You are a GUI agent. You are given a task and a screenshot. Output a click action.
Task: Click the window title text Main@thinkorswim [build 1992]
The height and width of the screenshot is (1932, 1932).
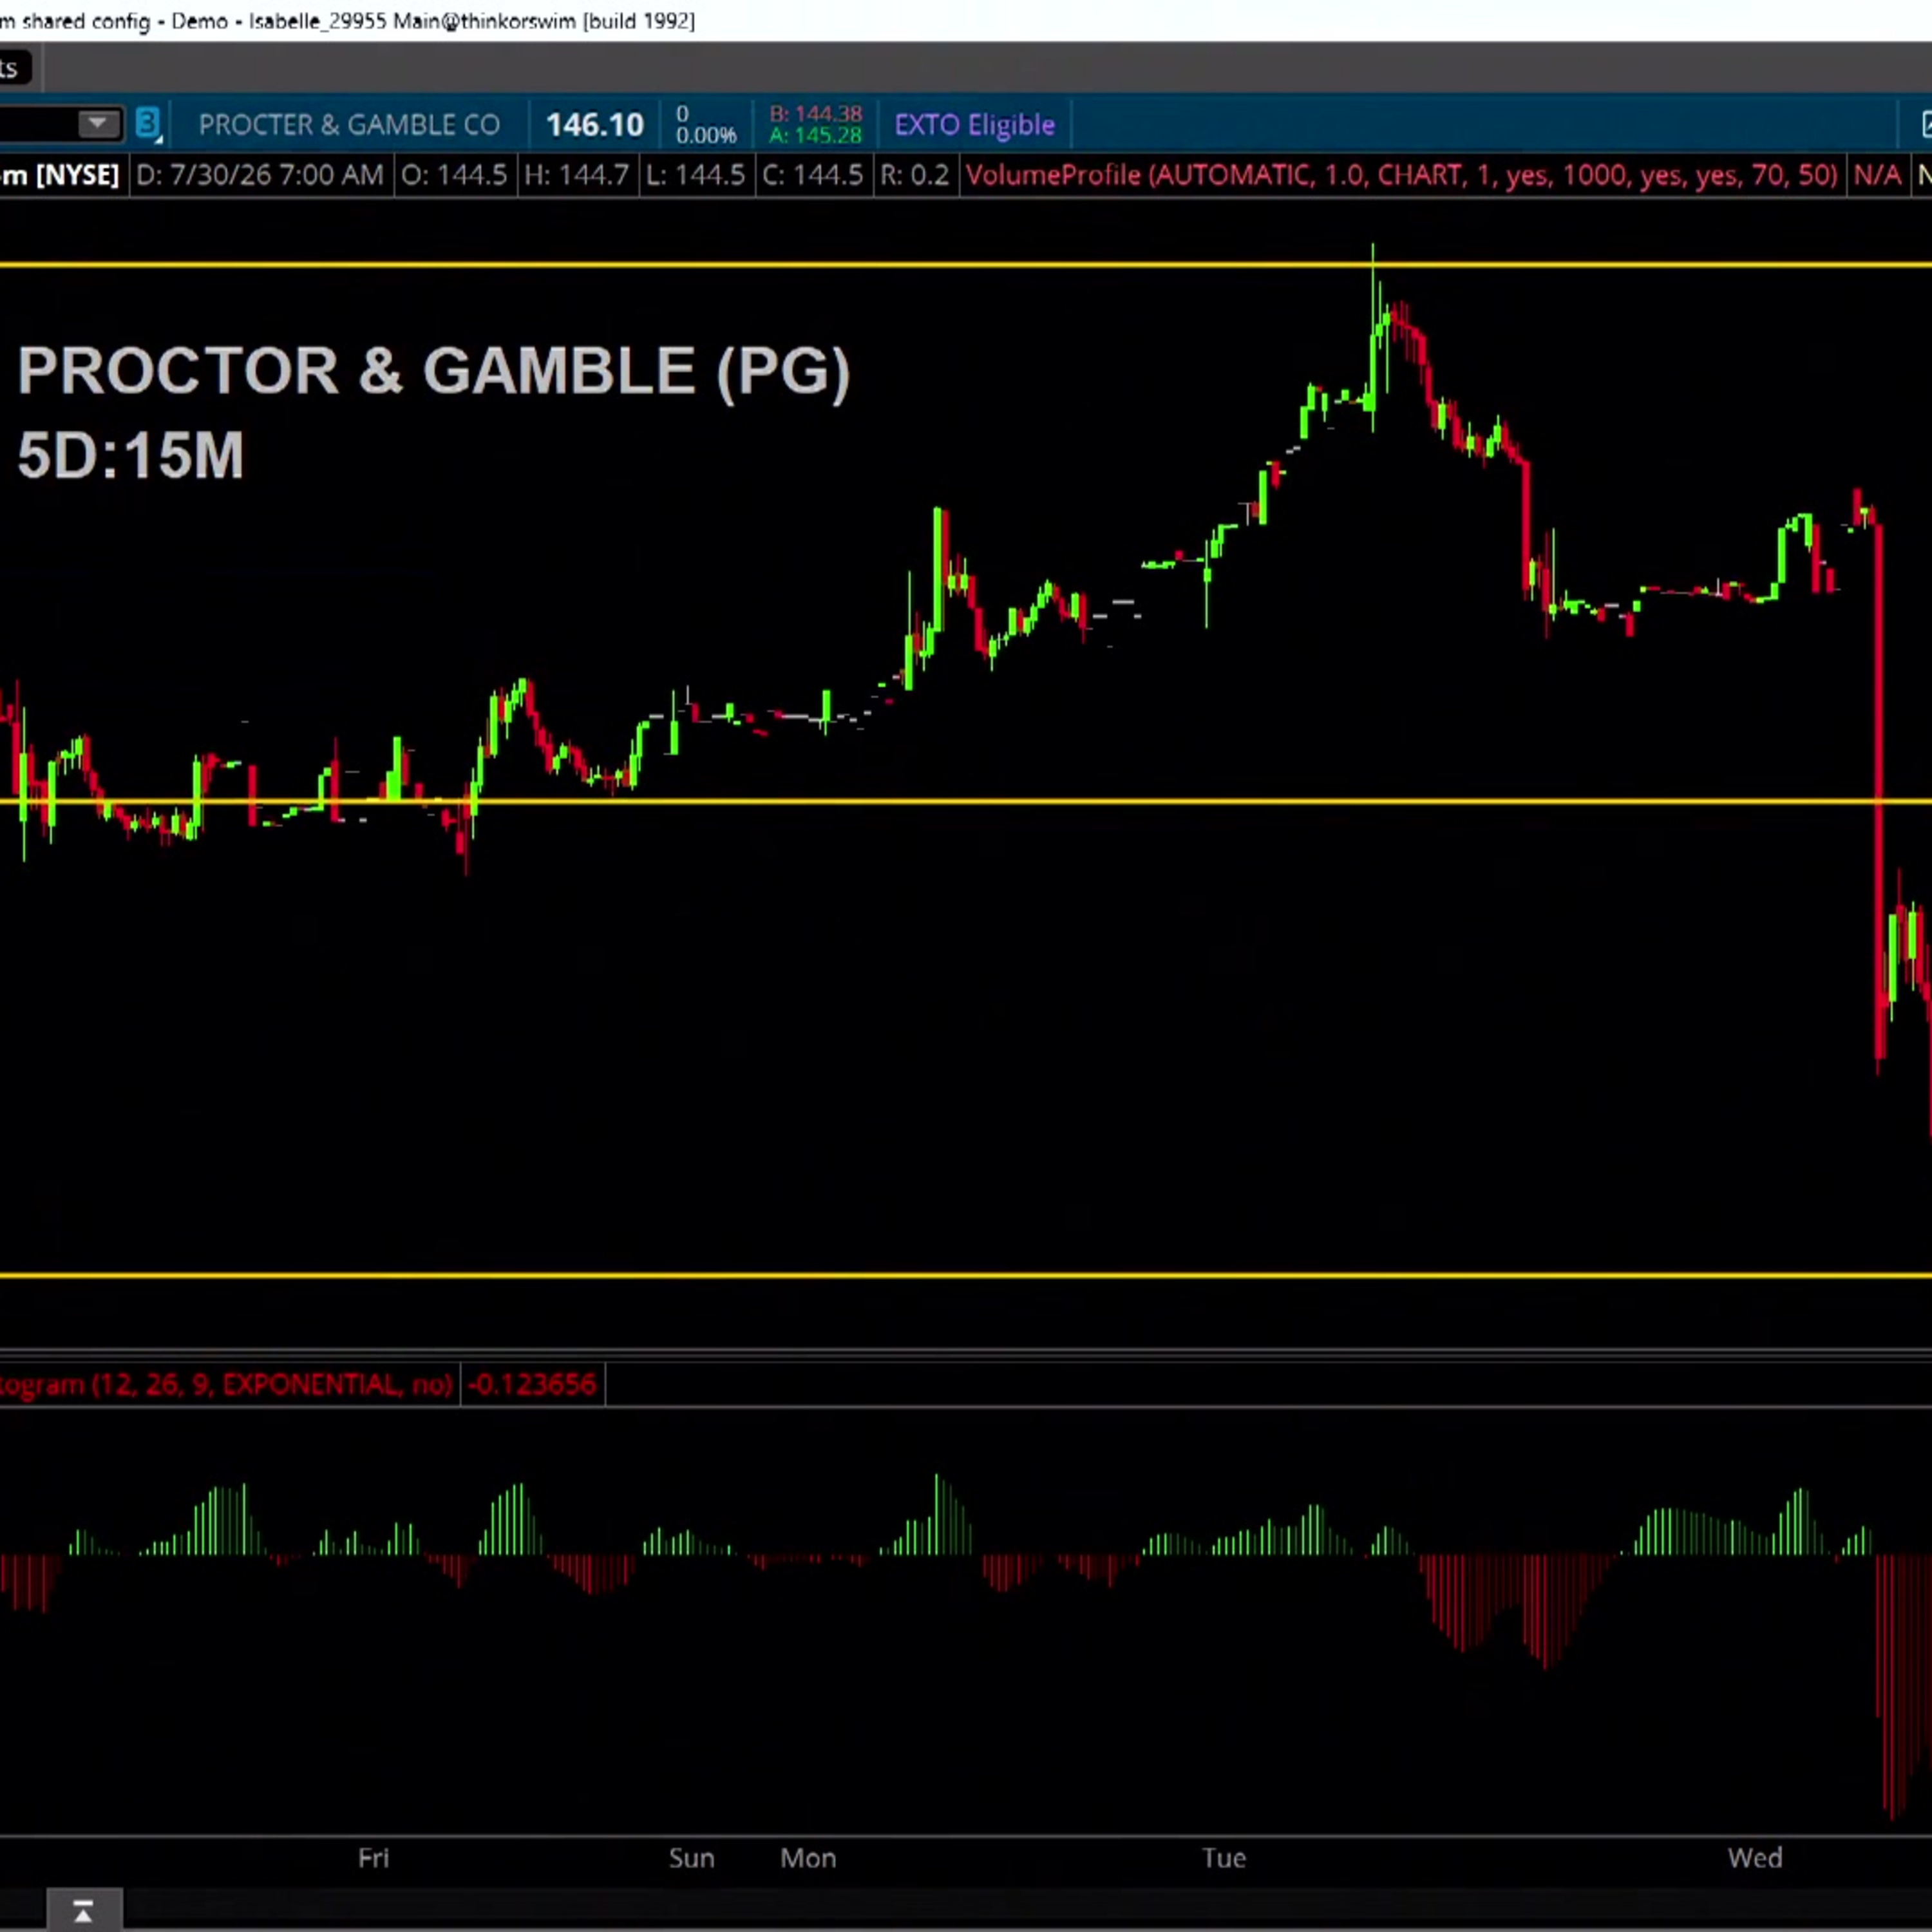544,21
